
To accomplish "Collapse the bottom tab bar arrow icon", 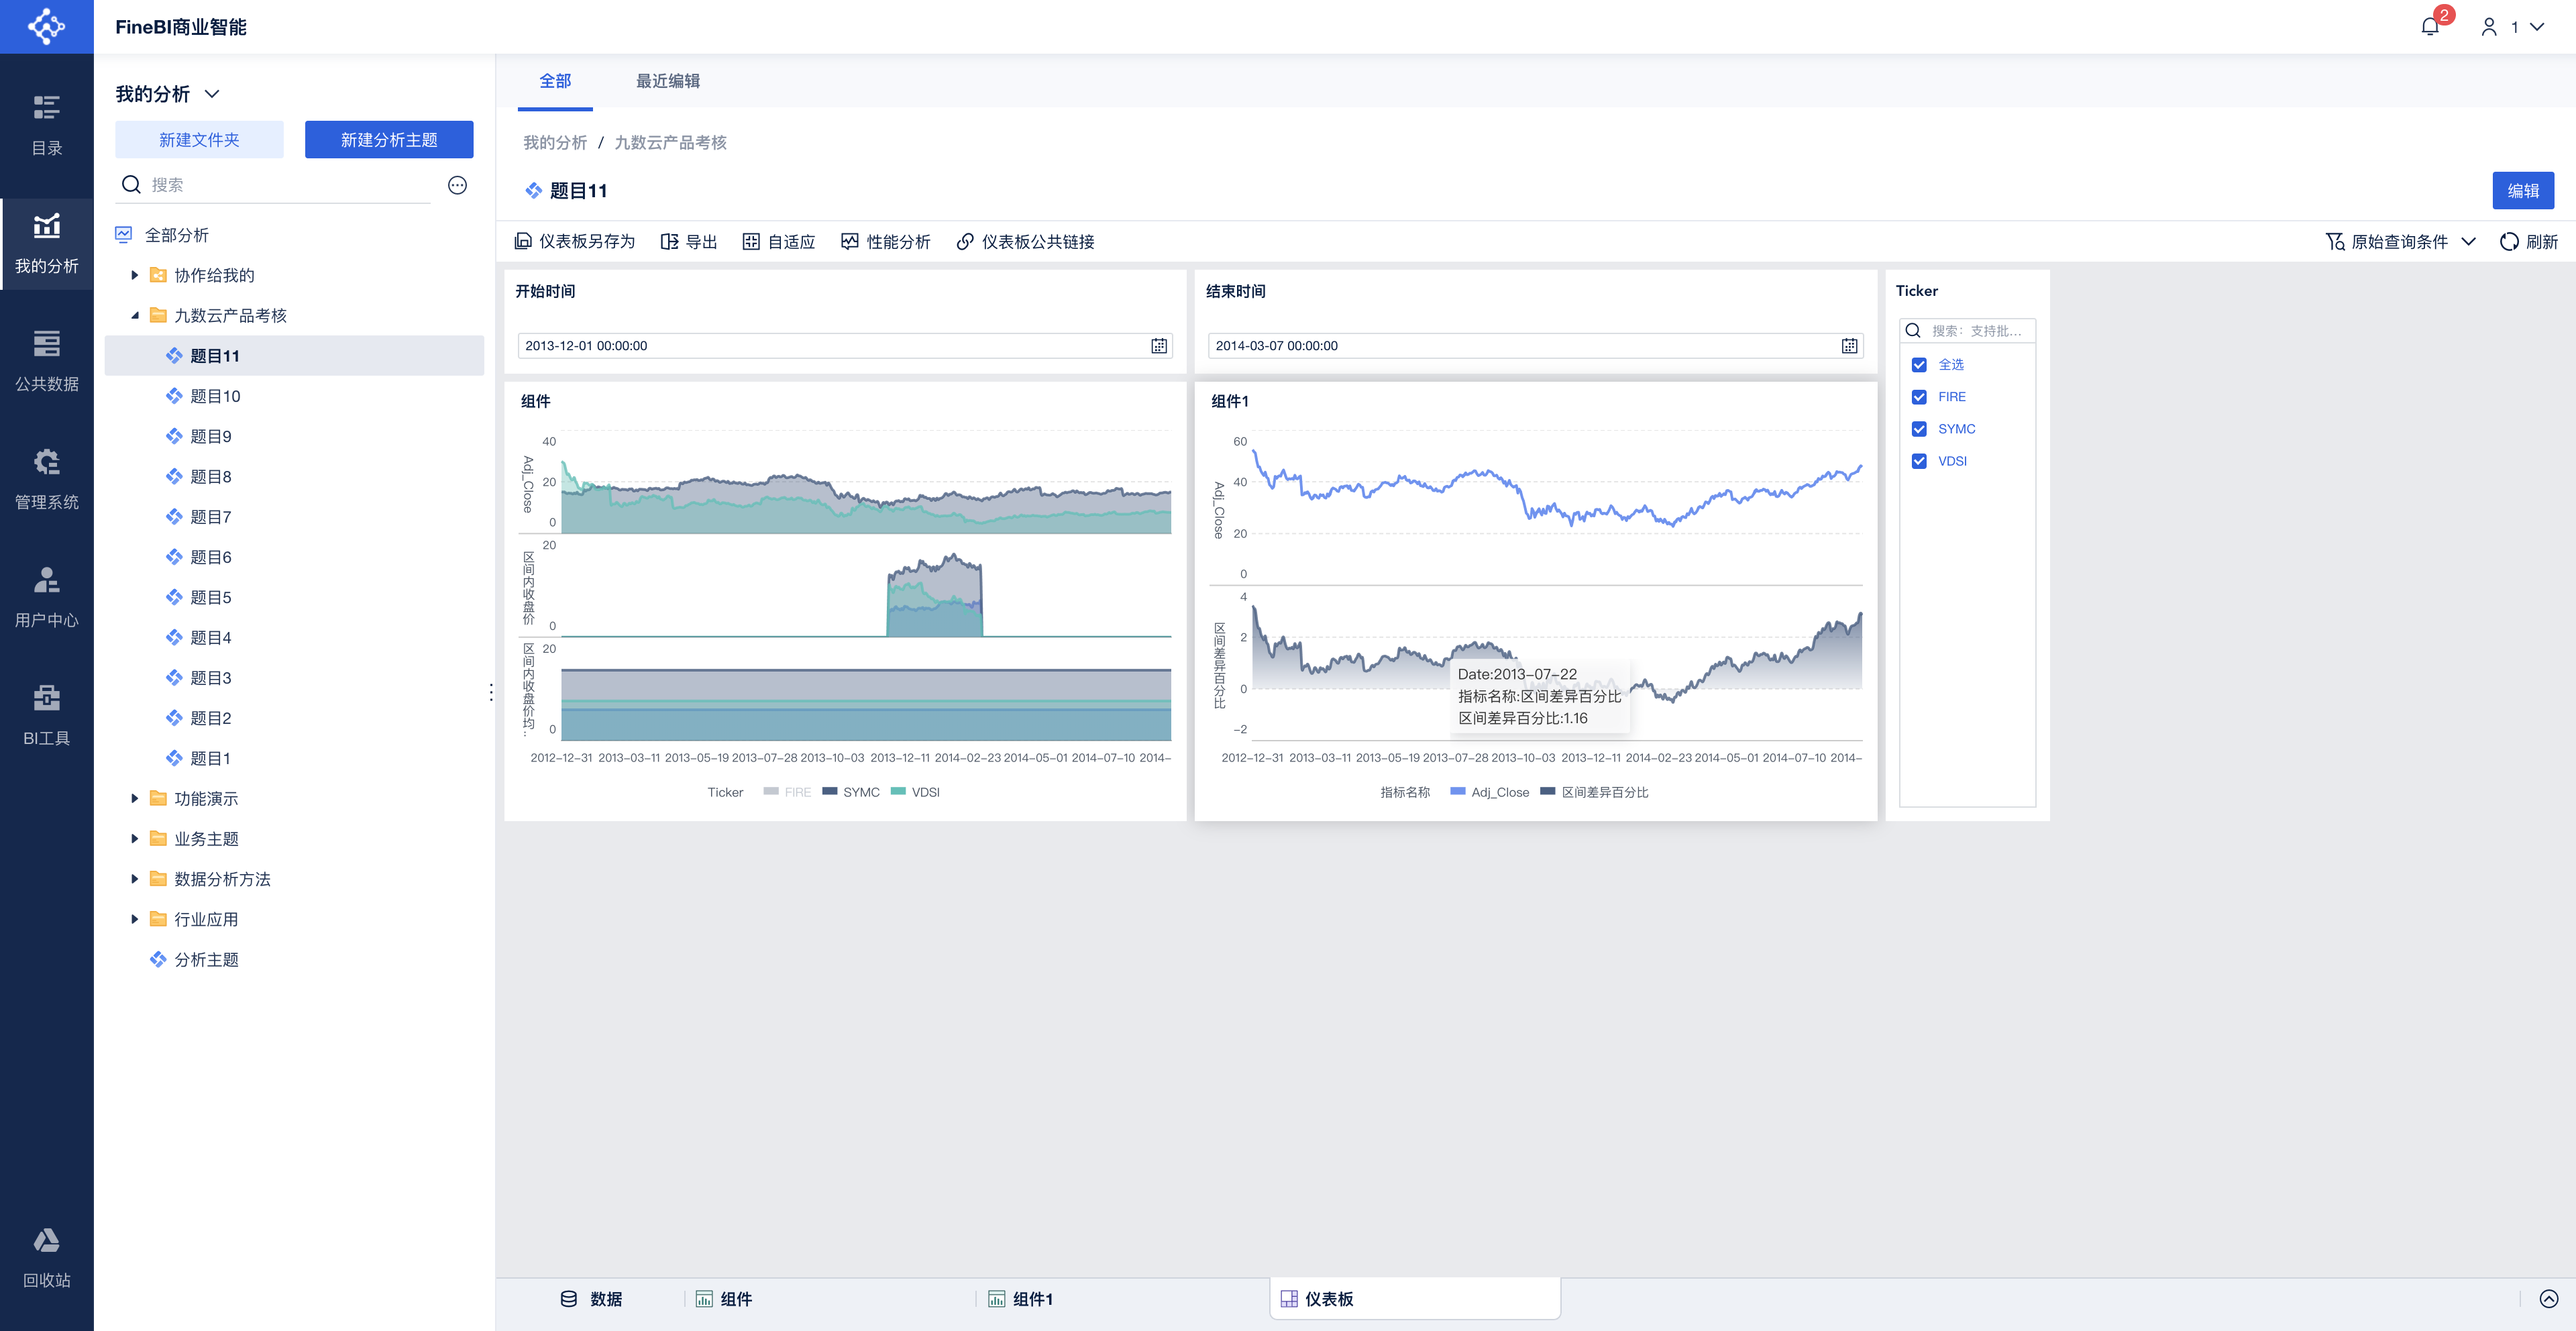I will [x=2548, y=1299].
